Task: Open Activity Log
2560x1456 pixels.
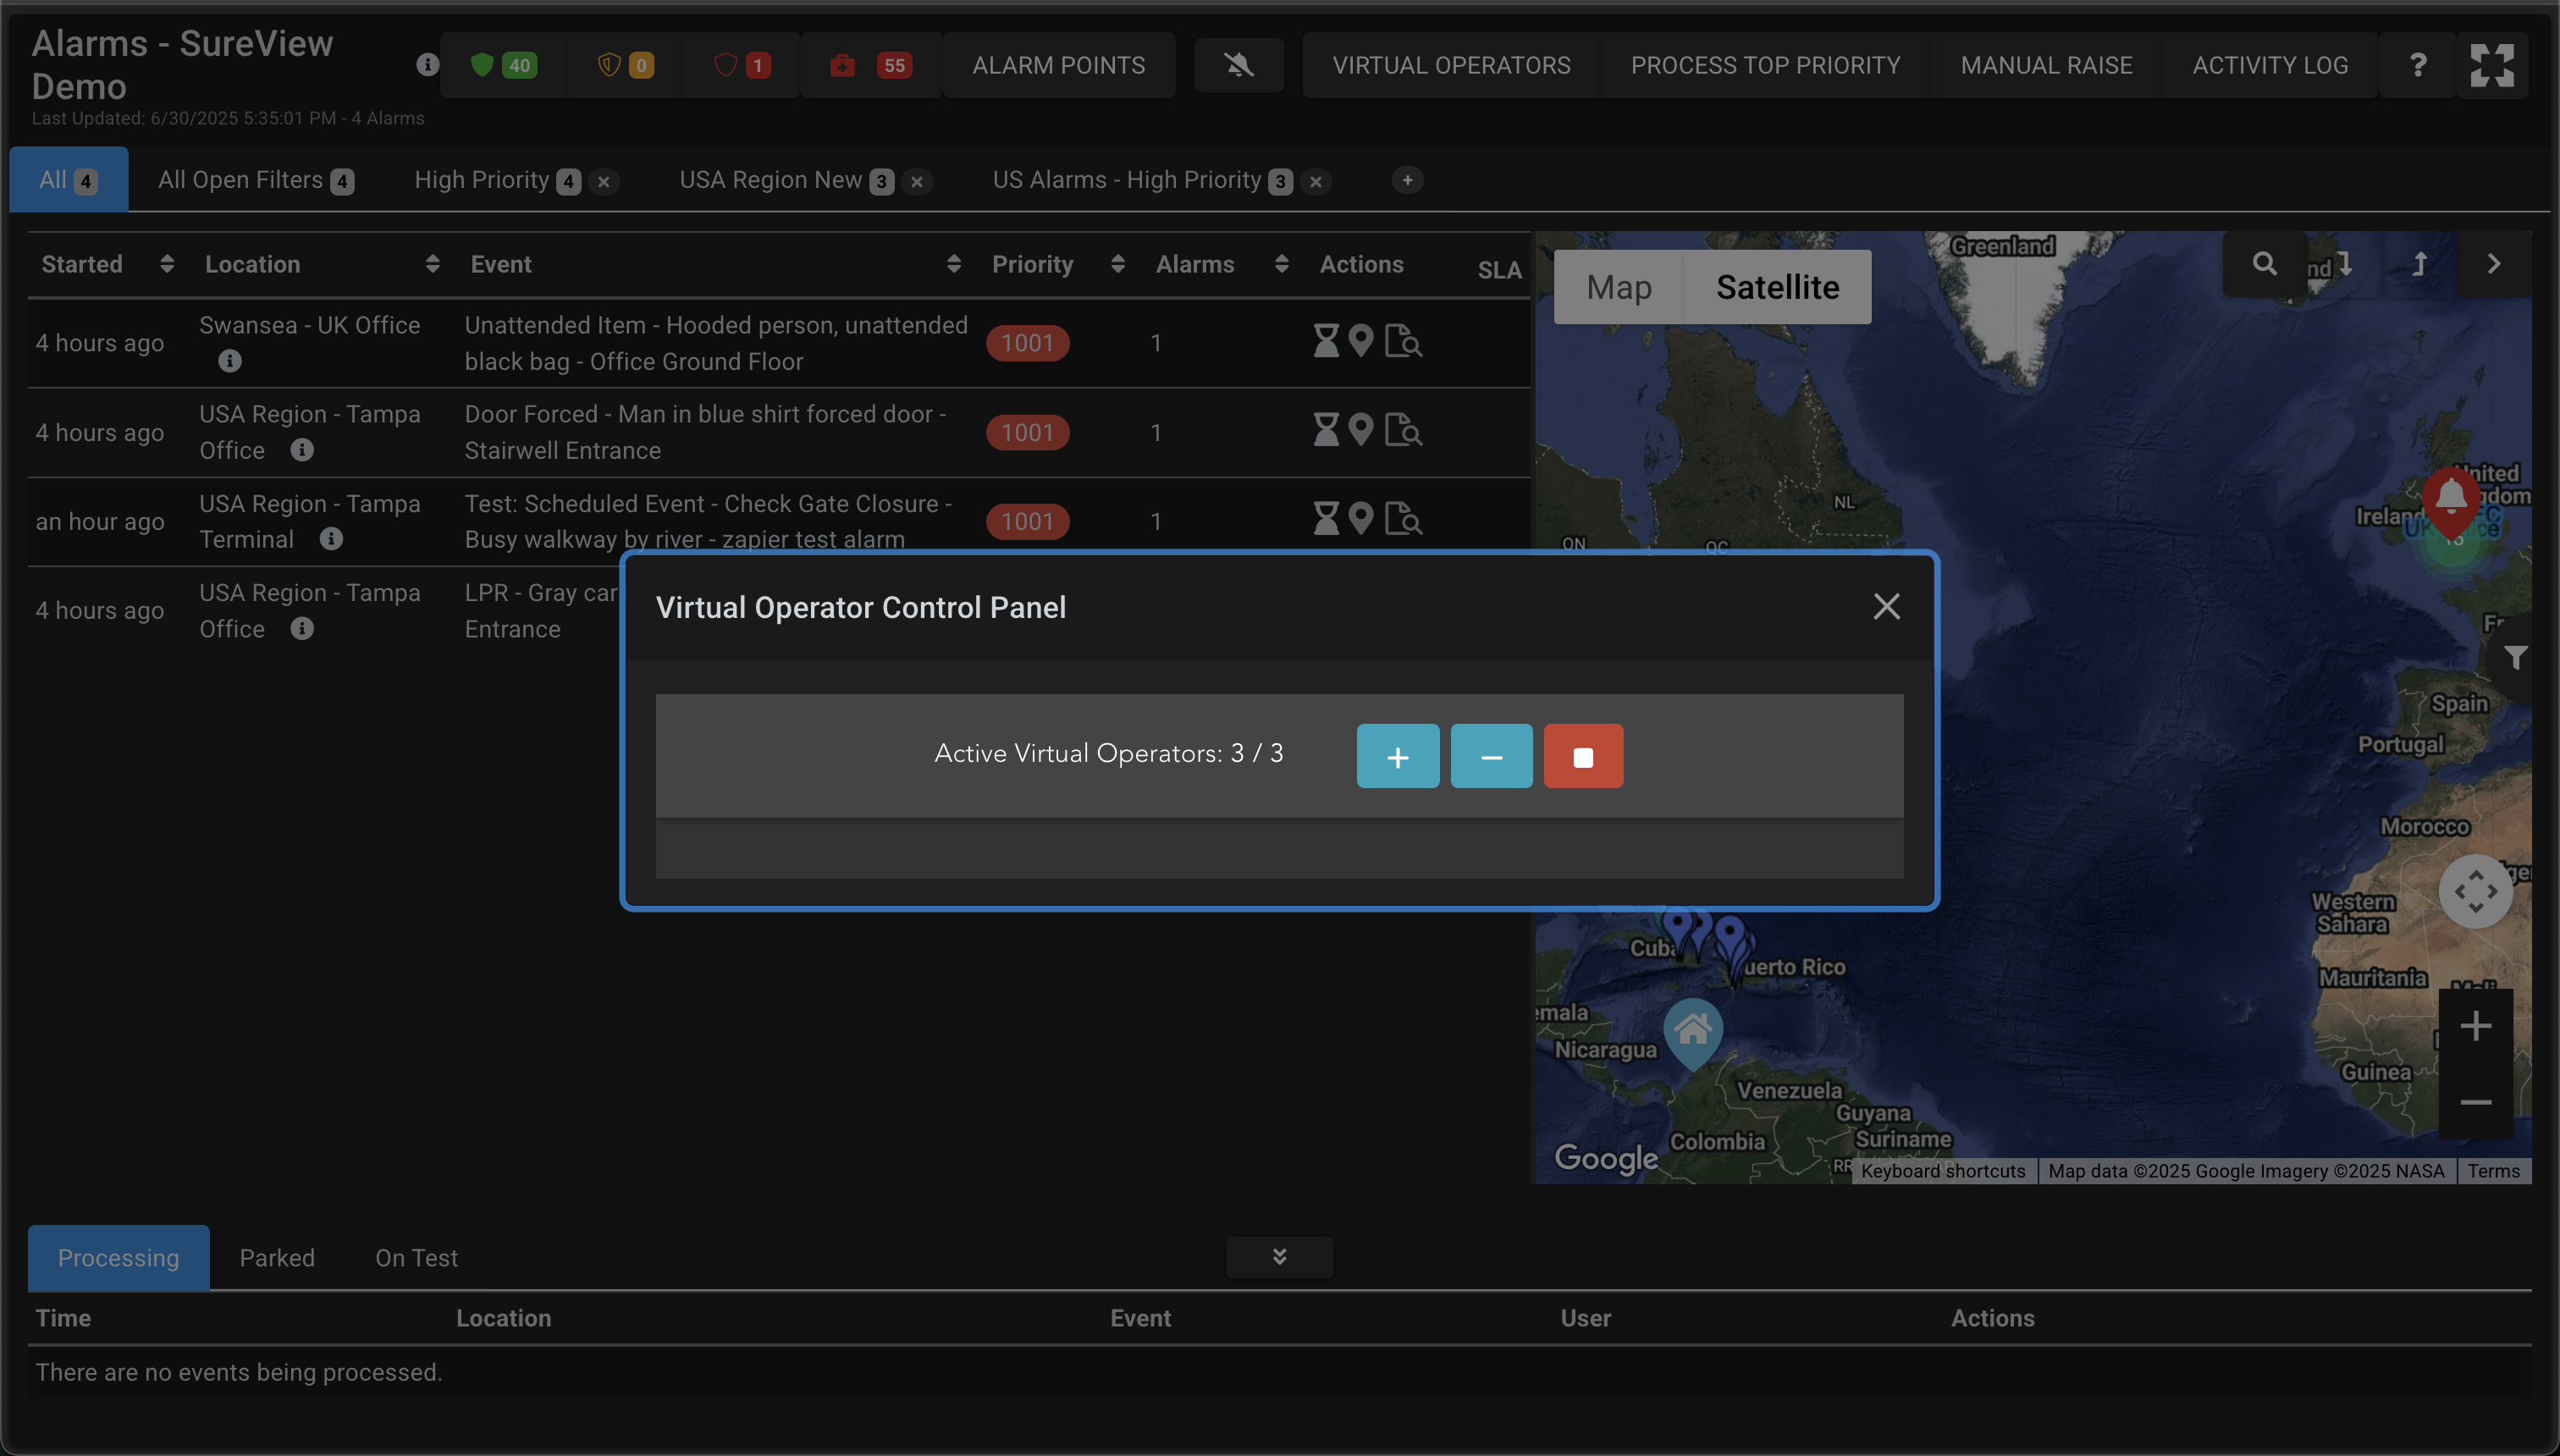Action: click(x=2270, y=66)
